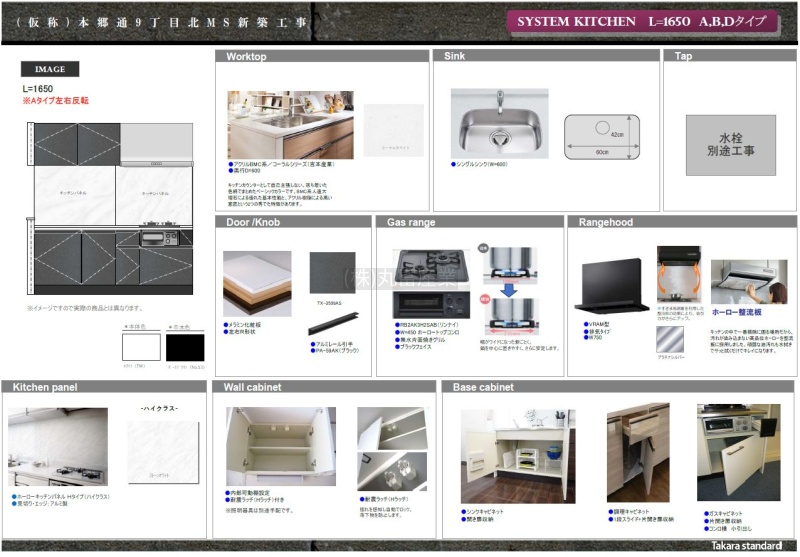
Task: Click the Worktop section header
Action: coord(246,57)
